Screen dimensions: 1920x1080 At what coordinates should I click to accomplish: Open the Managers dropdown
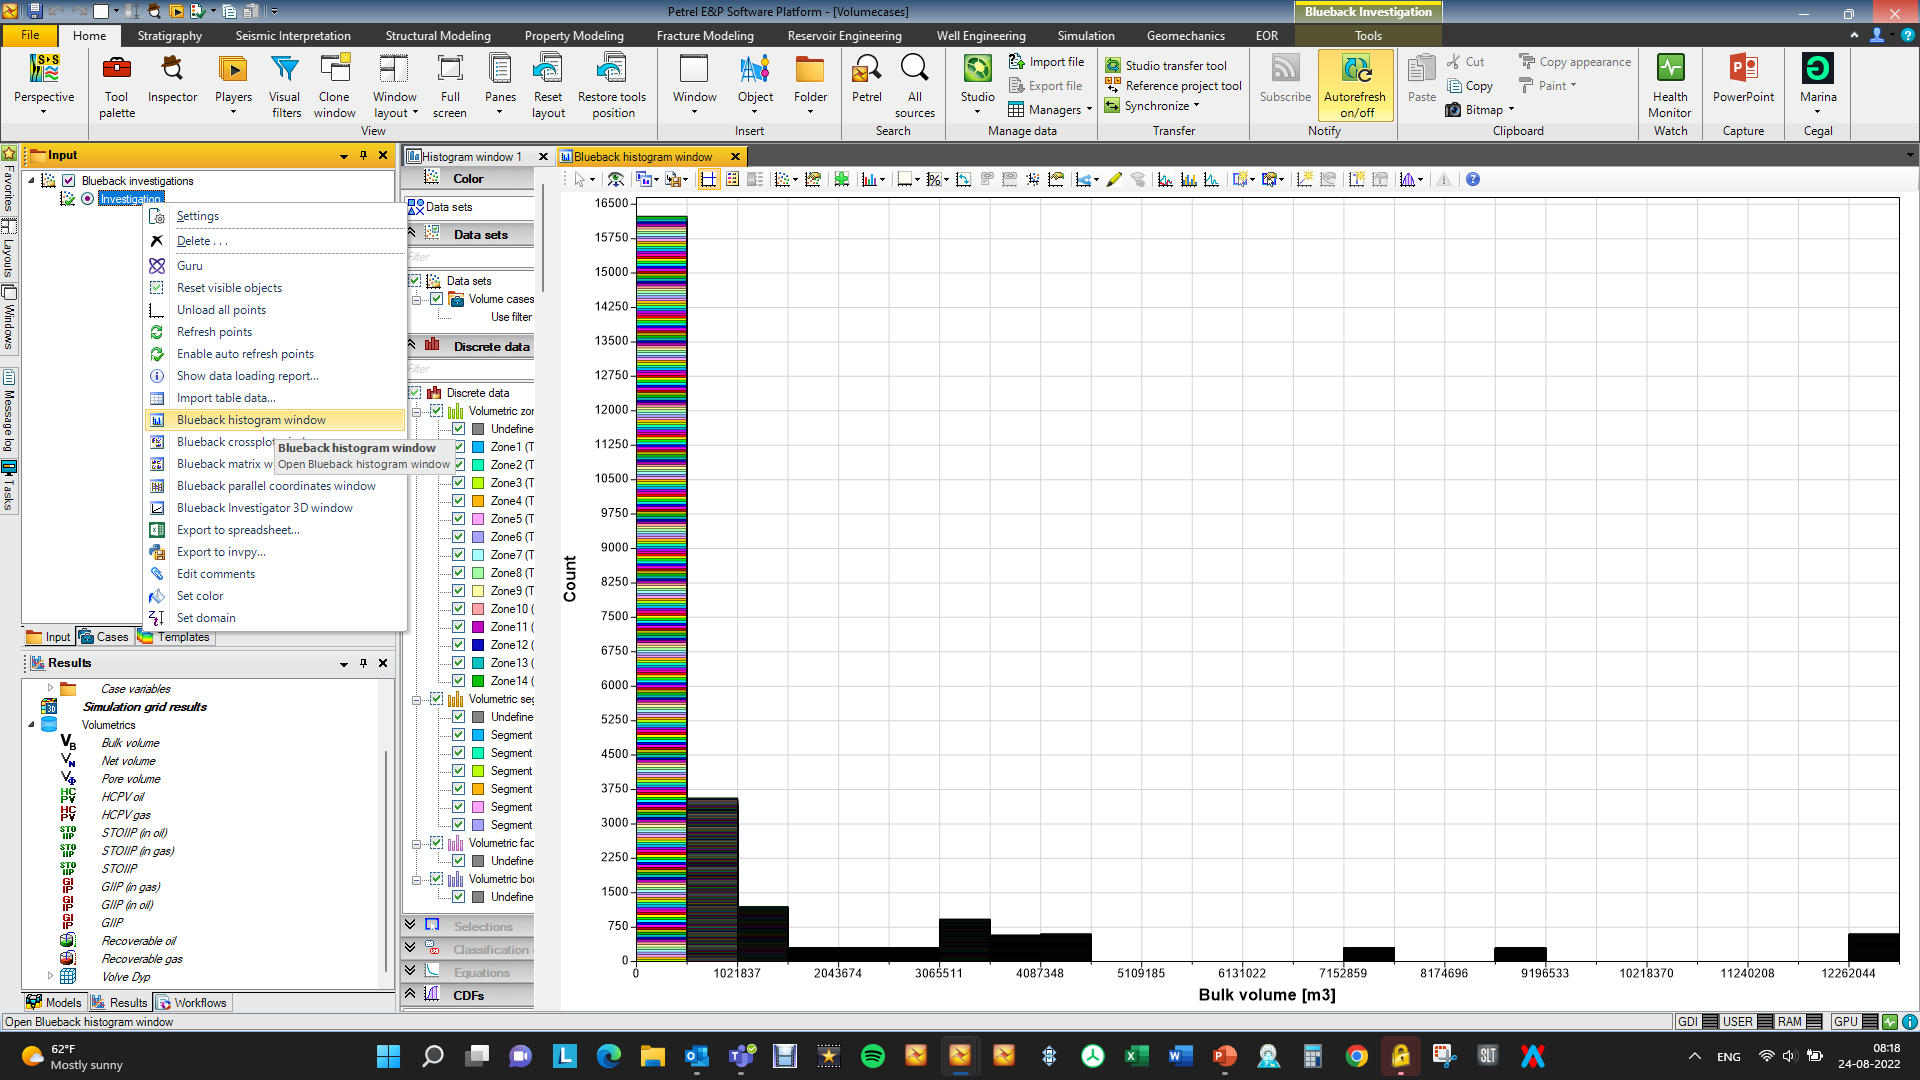(x=1050, y=110)
